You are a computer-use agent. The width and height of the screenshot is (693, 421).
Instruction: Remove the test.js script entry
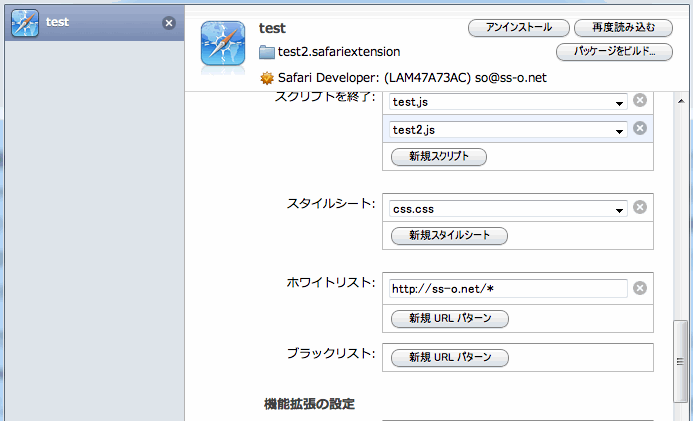[640, 100]
